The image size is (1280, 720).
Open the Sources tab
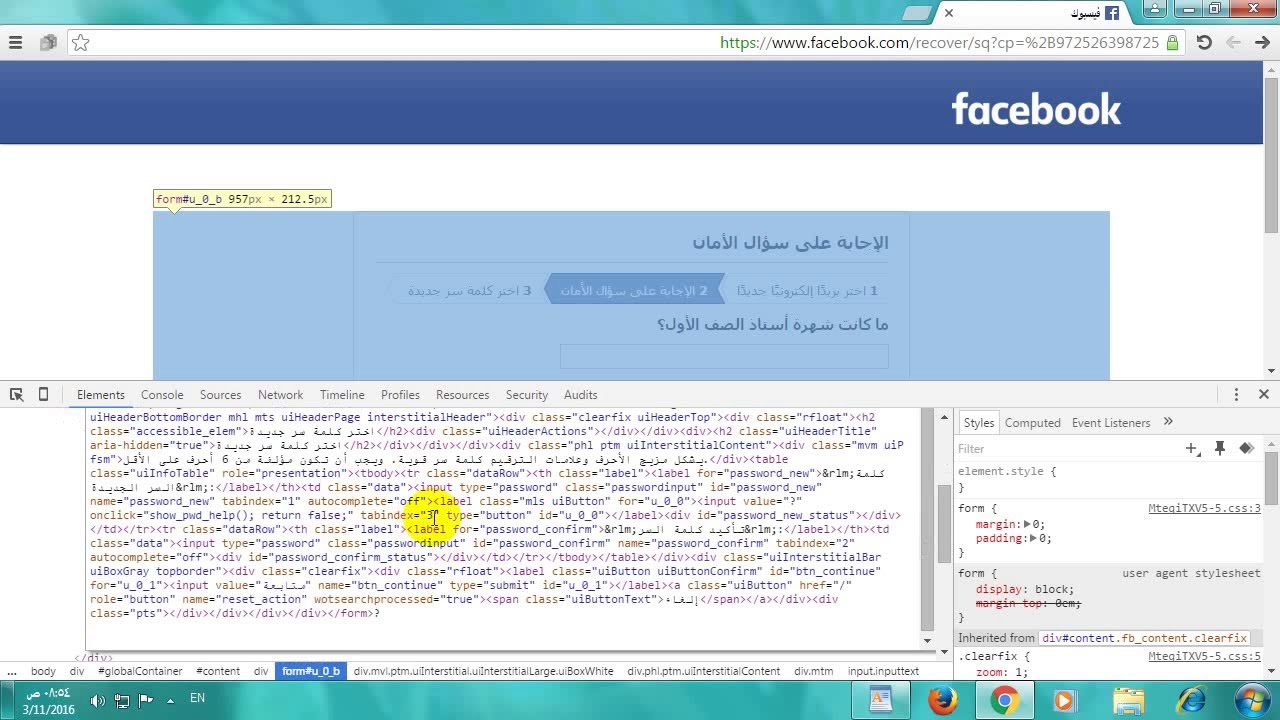pyautogui.click(x=220, y=394)
